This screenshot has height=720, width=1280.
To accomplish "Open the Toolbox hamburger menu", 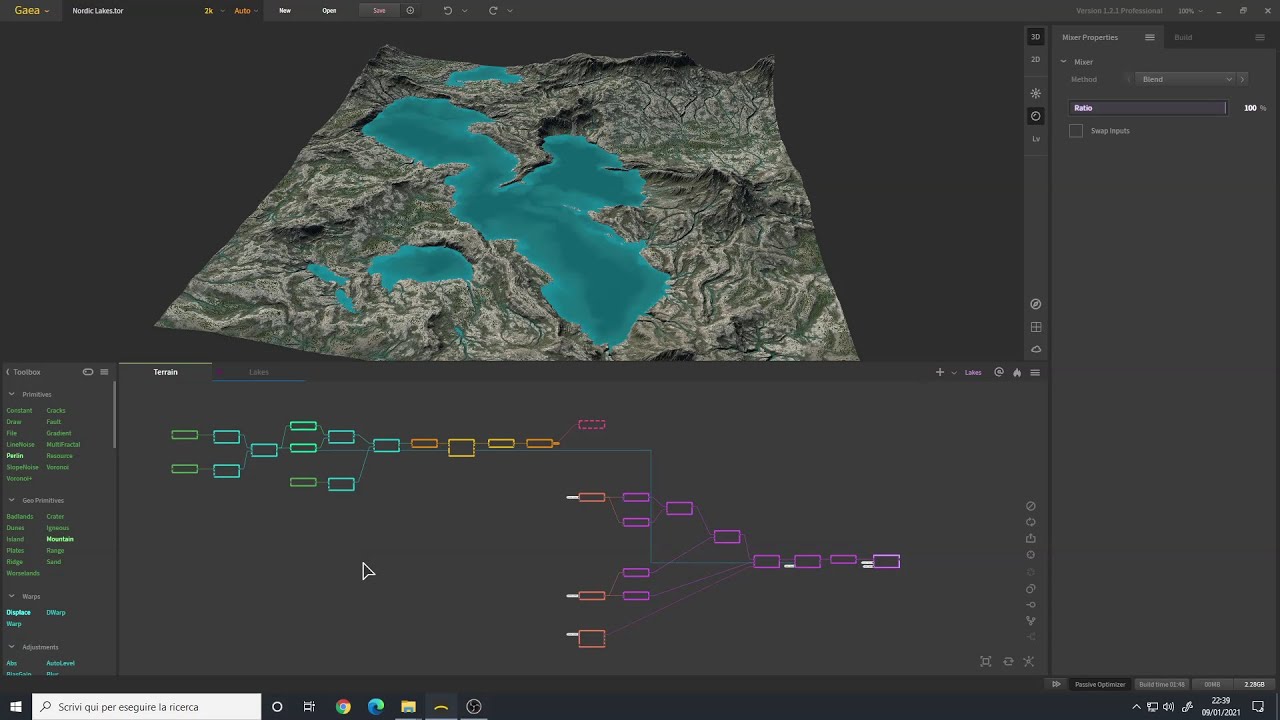I will click(104, 372).
